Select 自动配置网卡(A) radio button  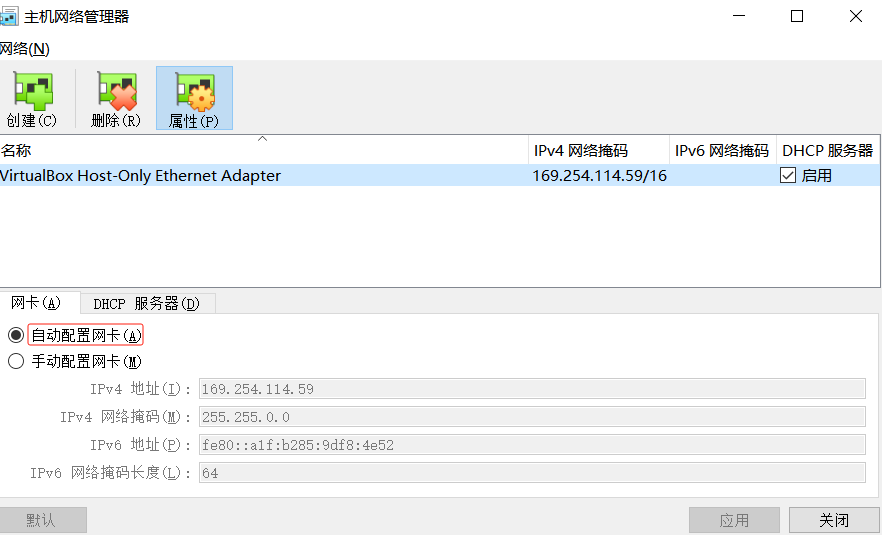(16, 335)
